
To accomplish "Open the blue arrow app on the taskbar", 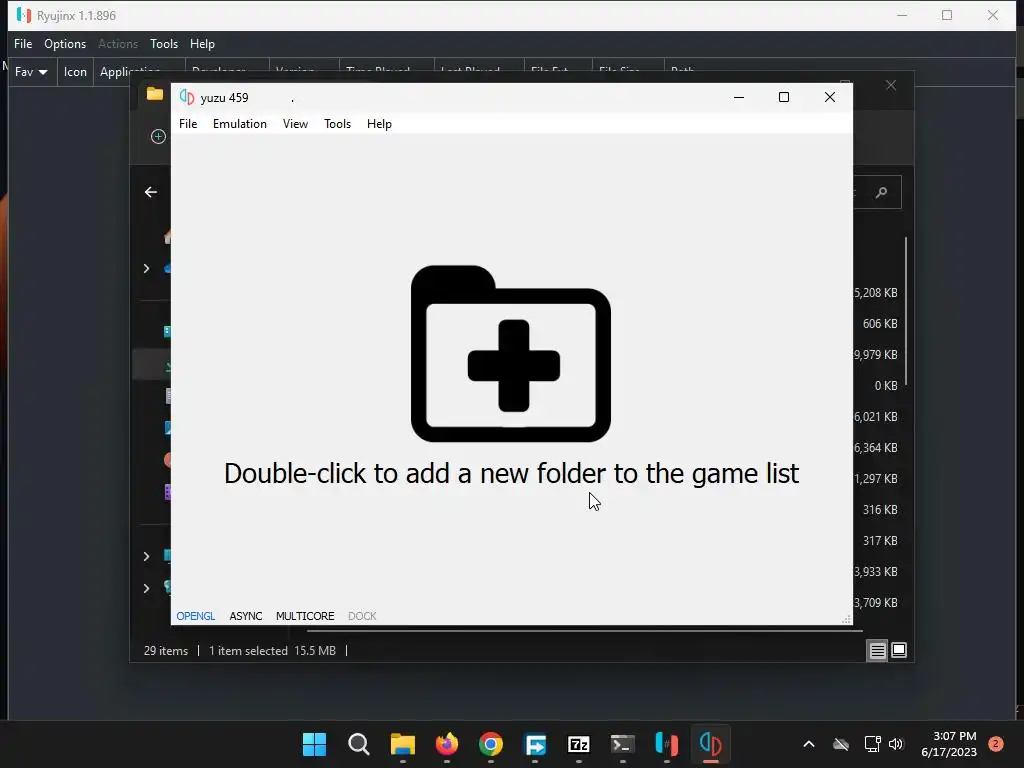I will point(535,744).
